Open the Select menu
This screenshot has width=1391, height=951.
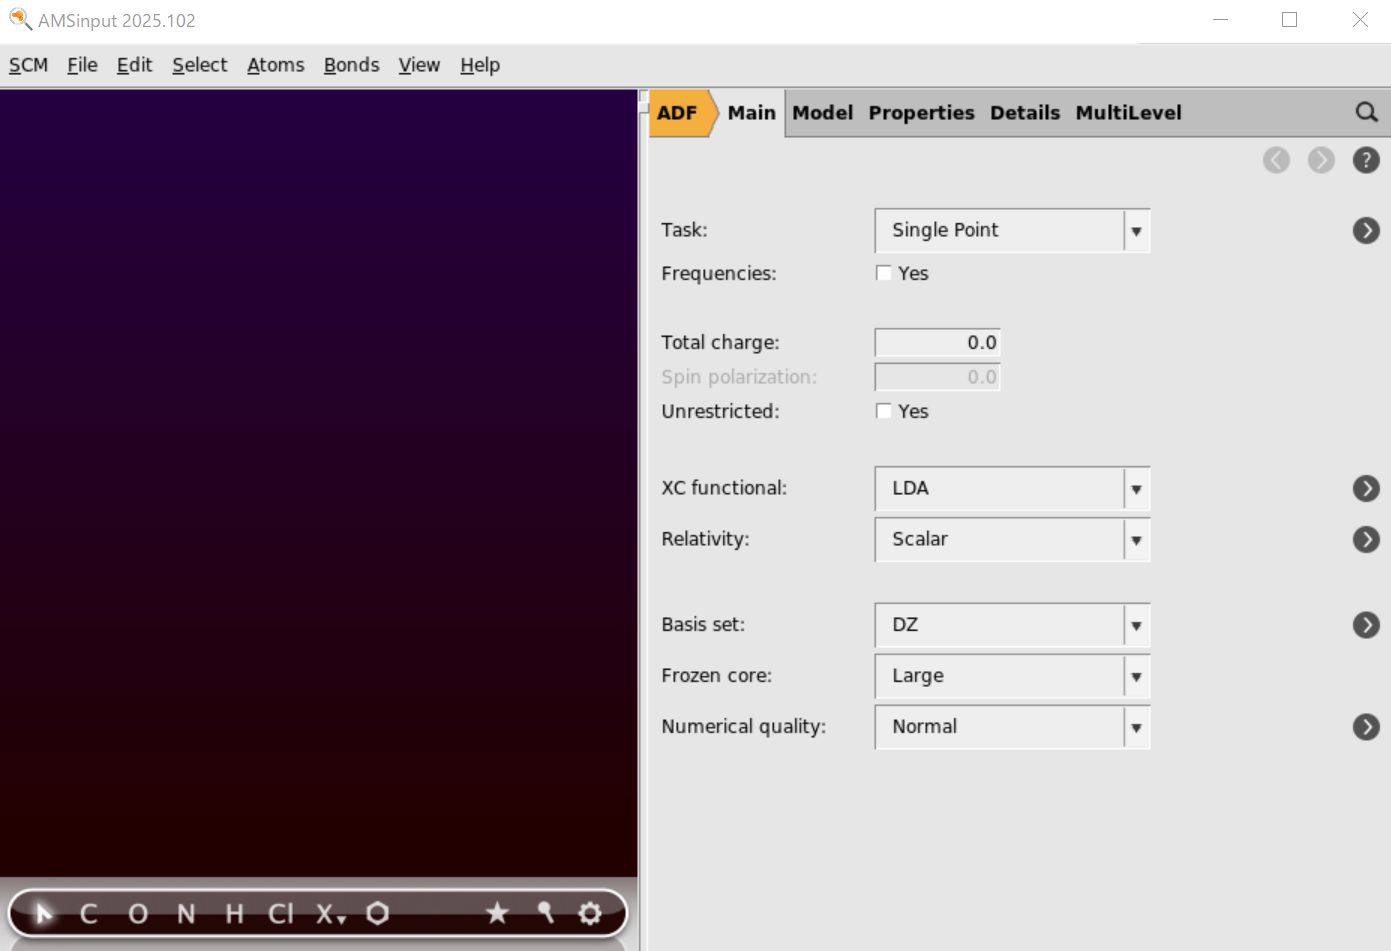(x=199, y=65)
